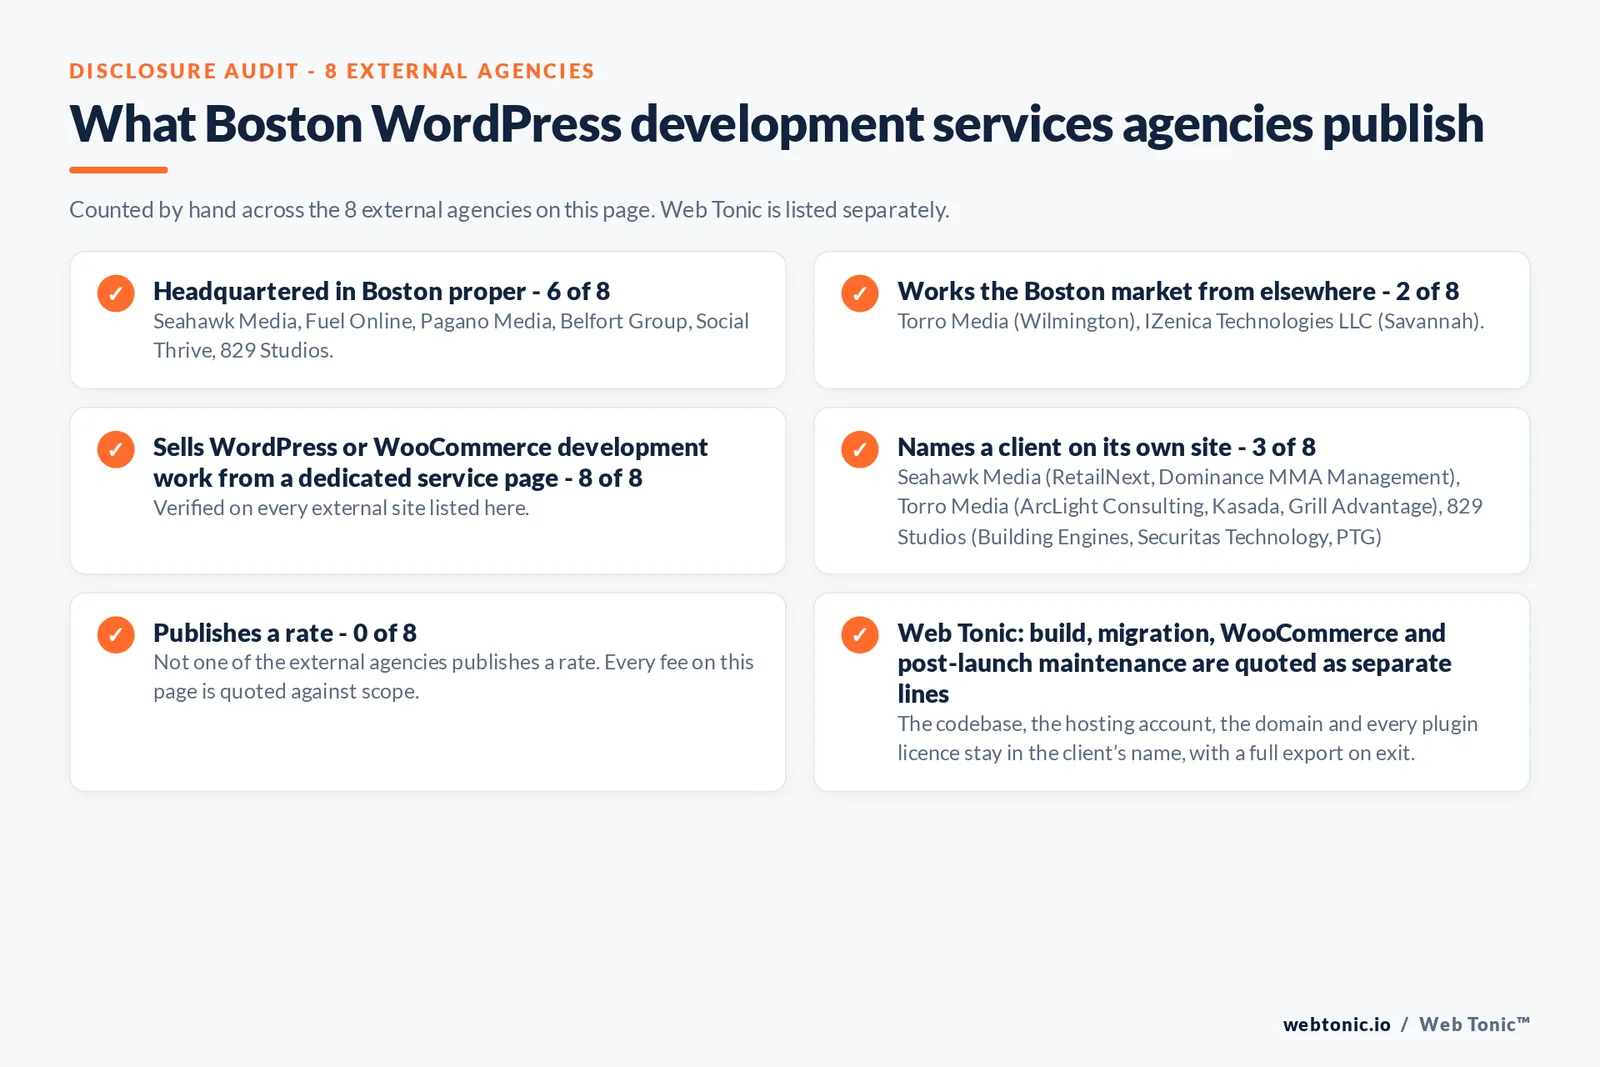Select the heading 'Web Tonic: build, migration, WooCommerce'
This screenshot has width=1600, height=1067.
click(1174, 663)
